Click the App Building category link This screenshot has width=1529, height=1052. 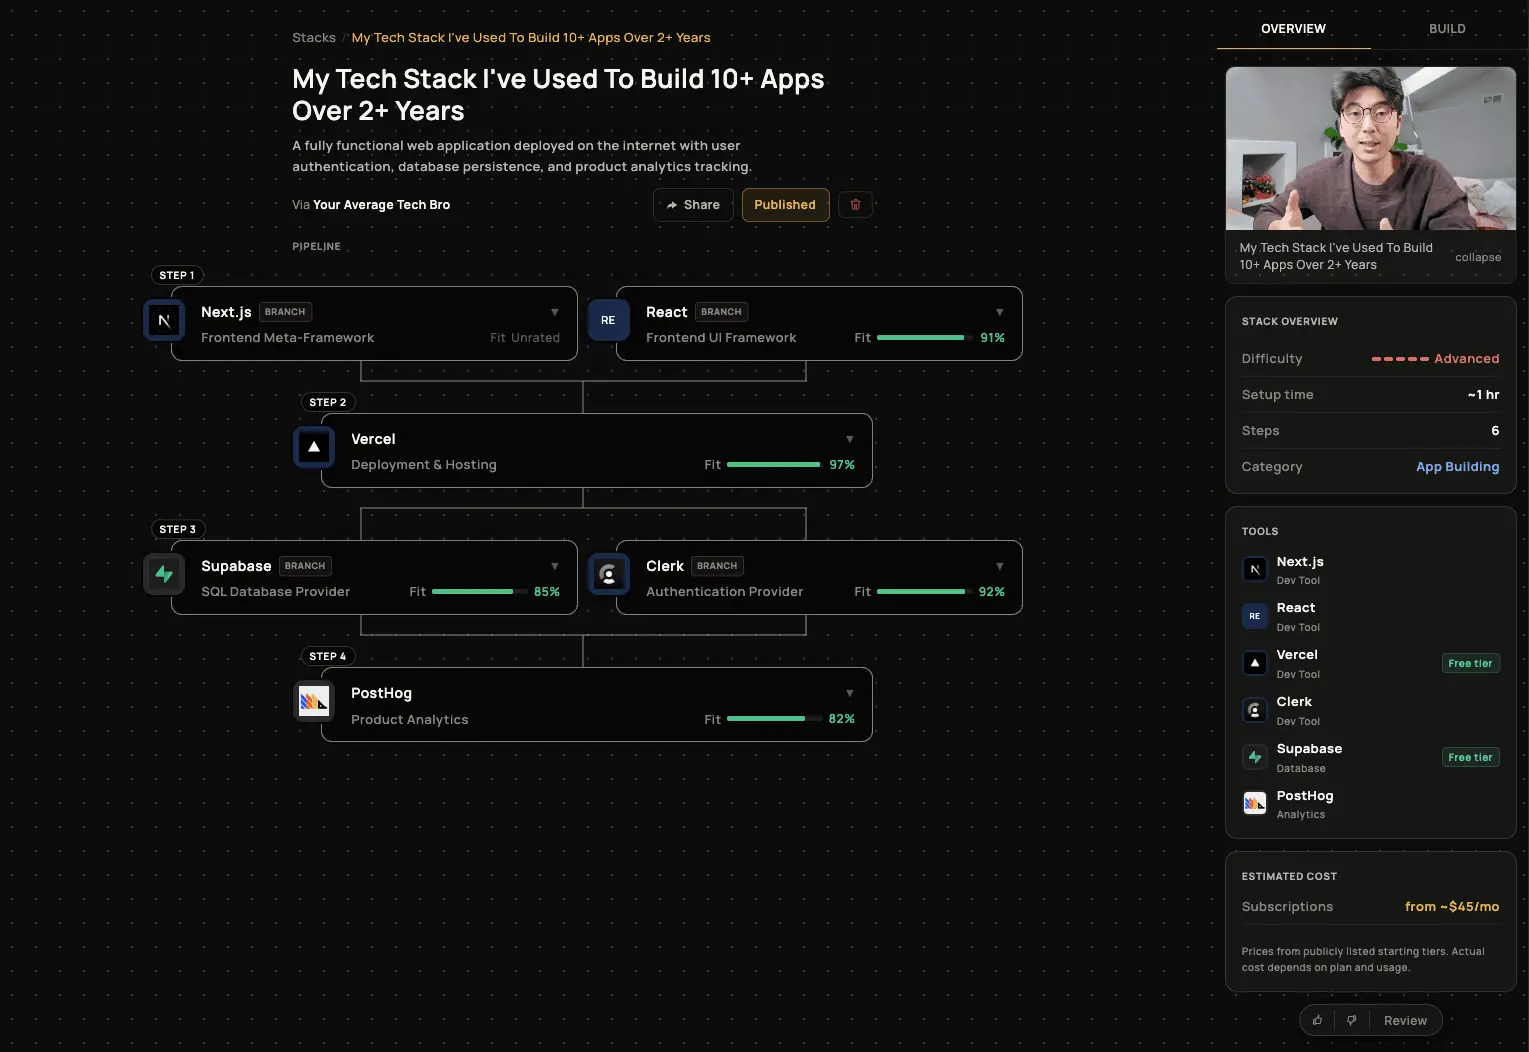1457,467
